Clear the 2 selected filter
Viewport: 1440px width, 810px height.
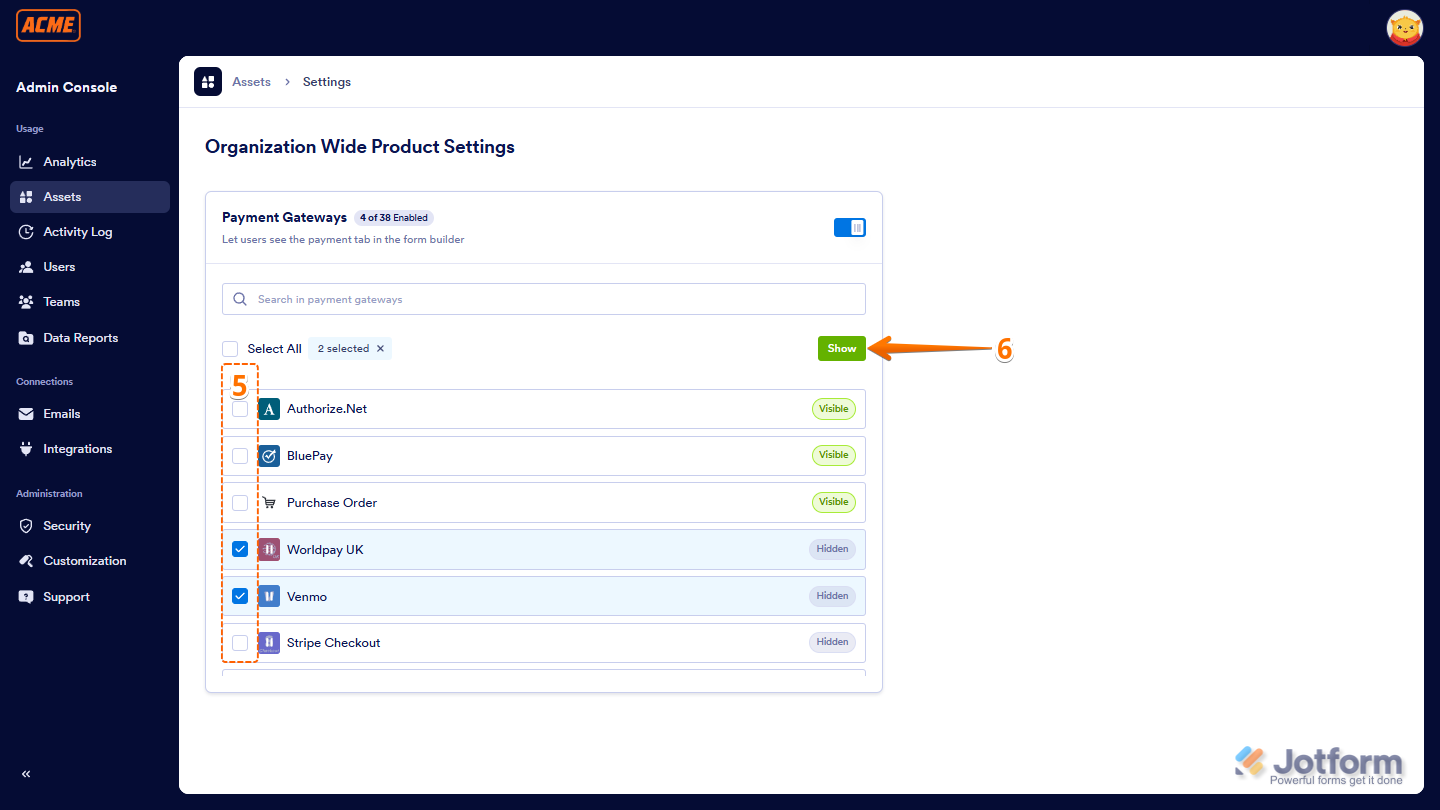pyautogui.click(x=380, y=348)
